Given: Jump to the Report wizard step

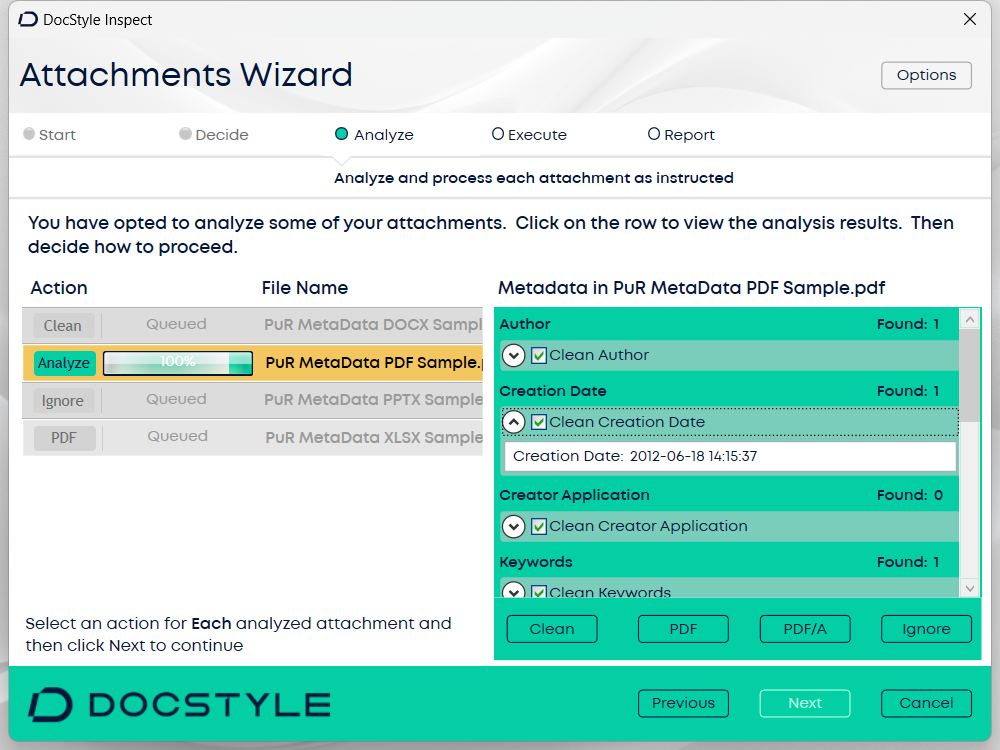Looking at the screenshot, I should click(681, 135).
